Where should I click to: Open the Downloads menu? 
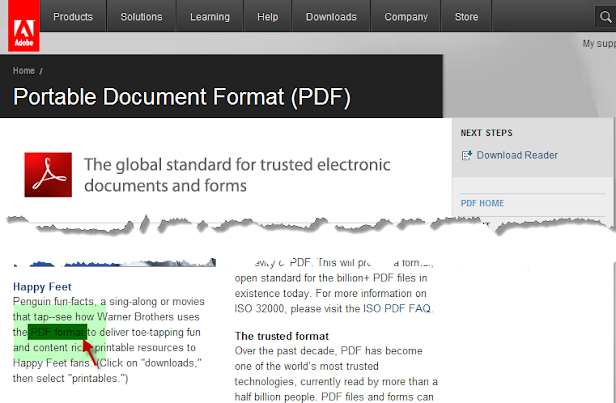pos(331,17)
